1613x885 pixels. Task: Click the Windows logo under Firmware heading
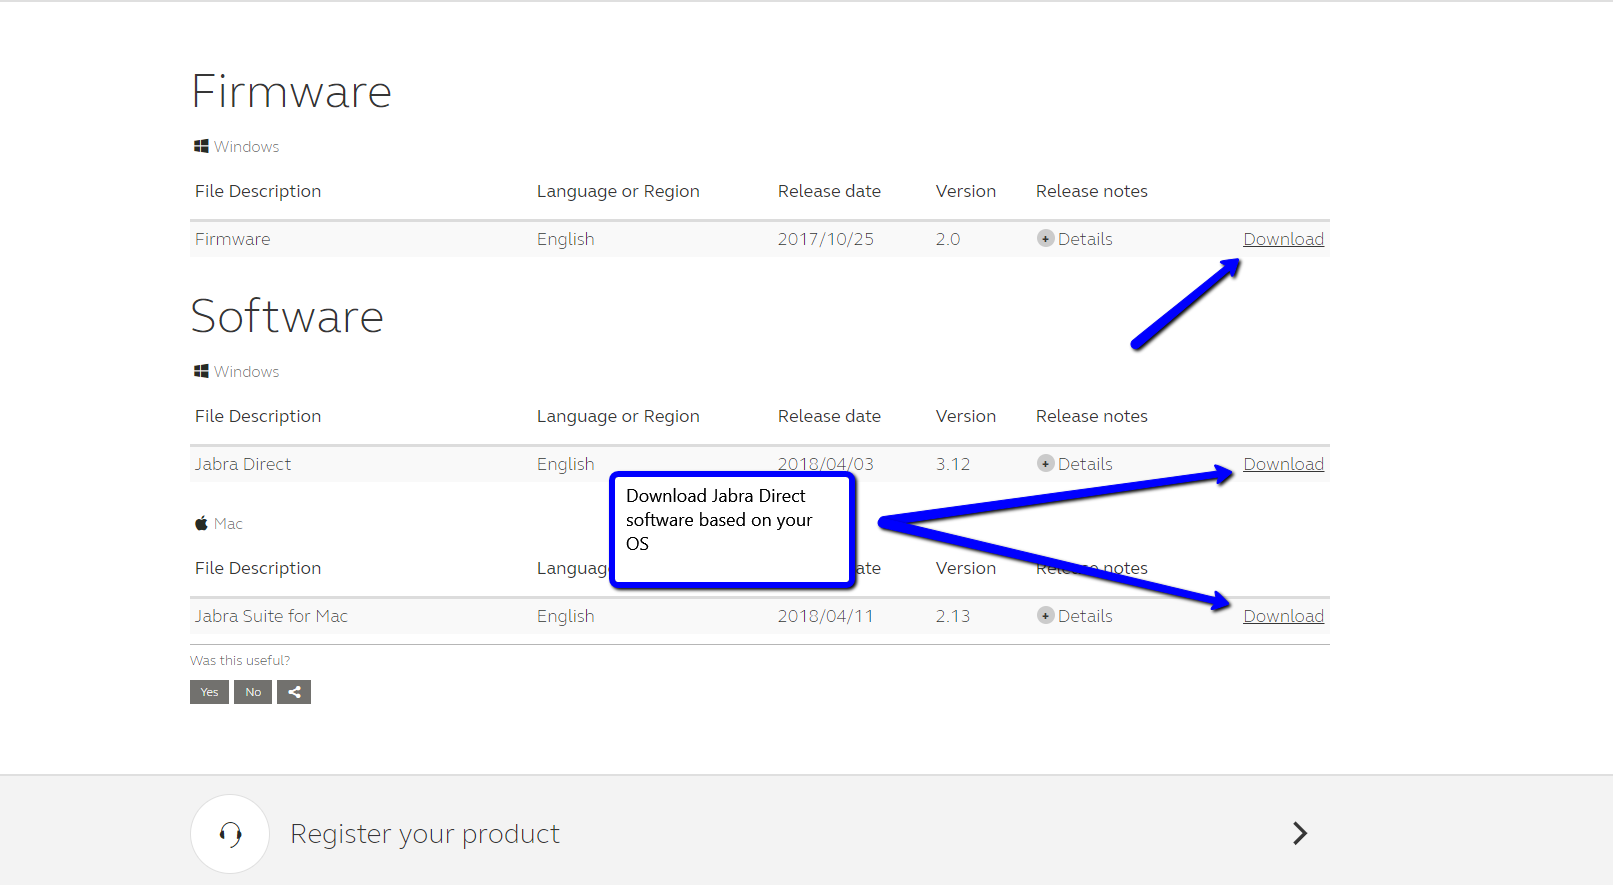point(201,147)
